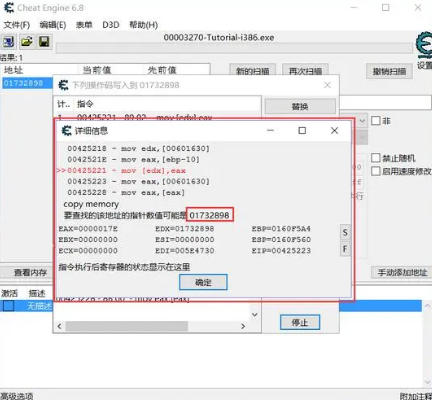Screen dimensions: 432x400
Task: Expand the dropdown beside the 非 checkbox
Action: click(363, 121)
